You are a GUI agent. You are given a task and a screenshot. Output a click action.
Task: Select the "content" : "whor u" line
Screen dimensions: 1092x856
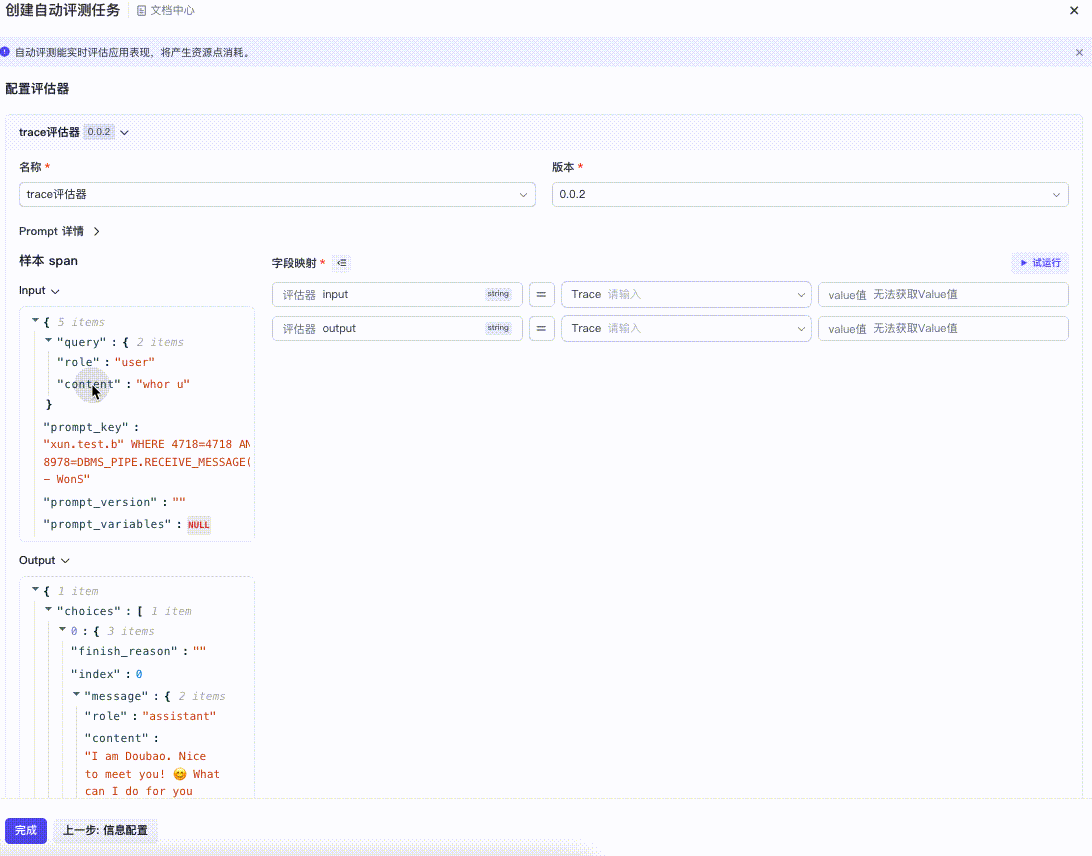pos(123,384)
